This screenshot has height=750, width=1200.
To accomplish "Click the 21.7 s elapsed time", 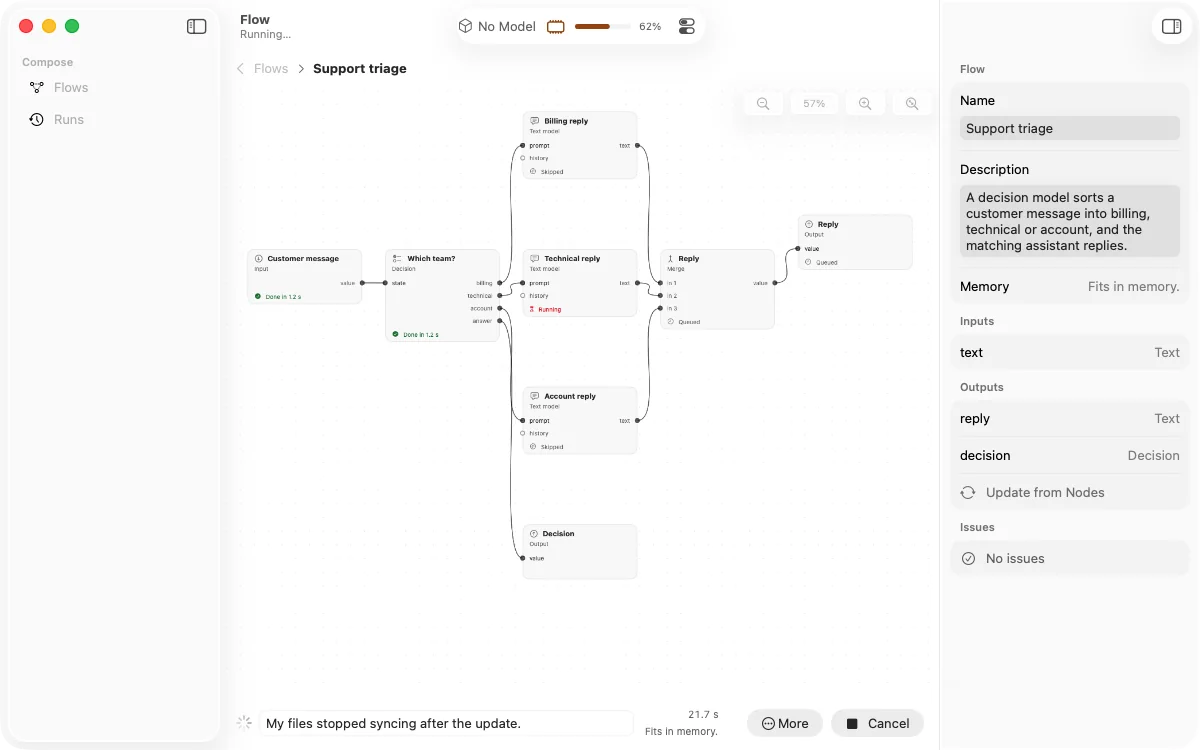I will tap(703, 715).
